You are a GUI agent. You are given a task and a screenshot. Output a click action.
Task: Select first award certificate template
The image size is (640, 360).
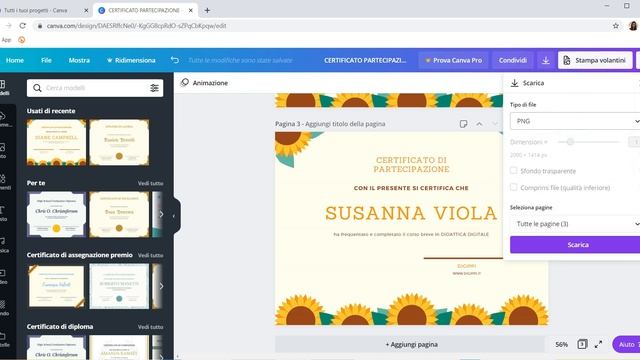[56, 286]
